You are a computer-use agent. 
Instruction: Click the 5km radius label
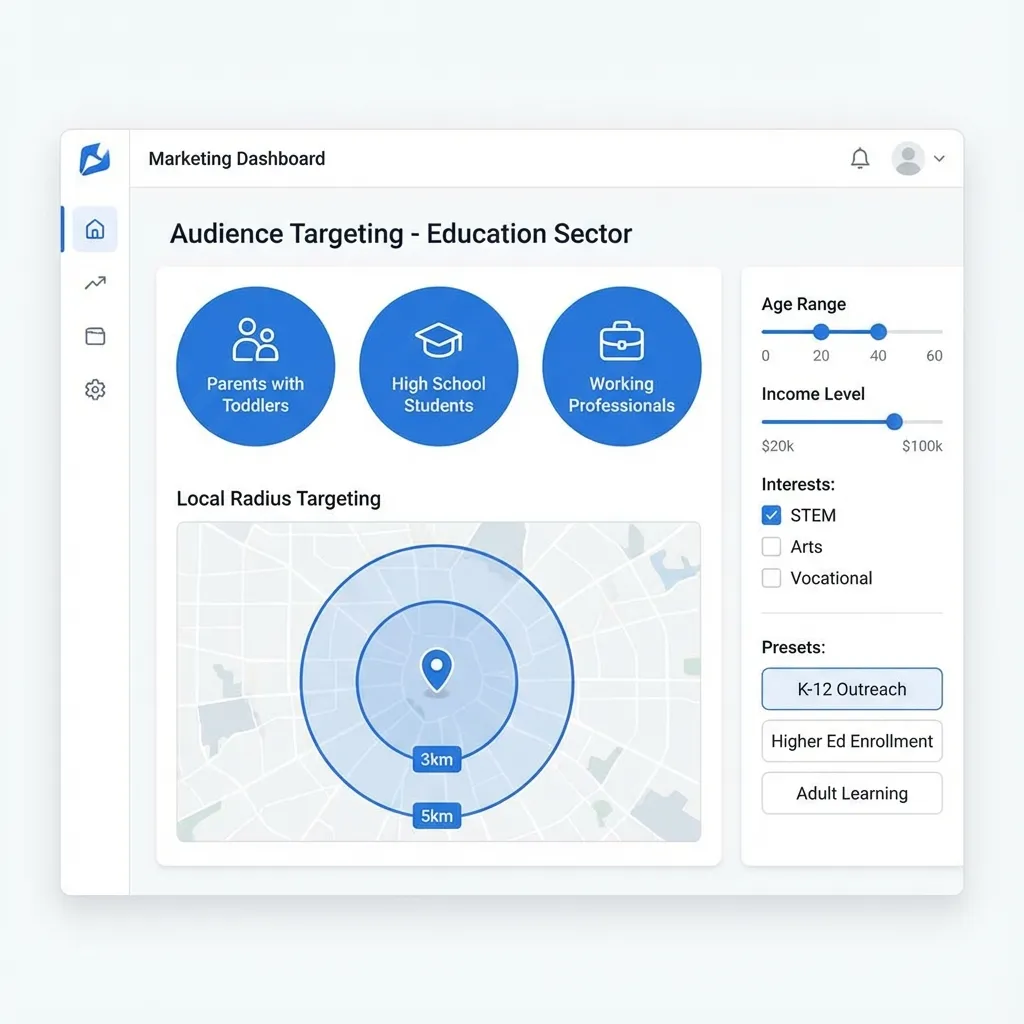coord(437,816)
